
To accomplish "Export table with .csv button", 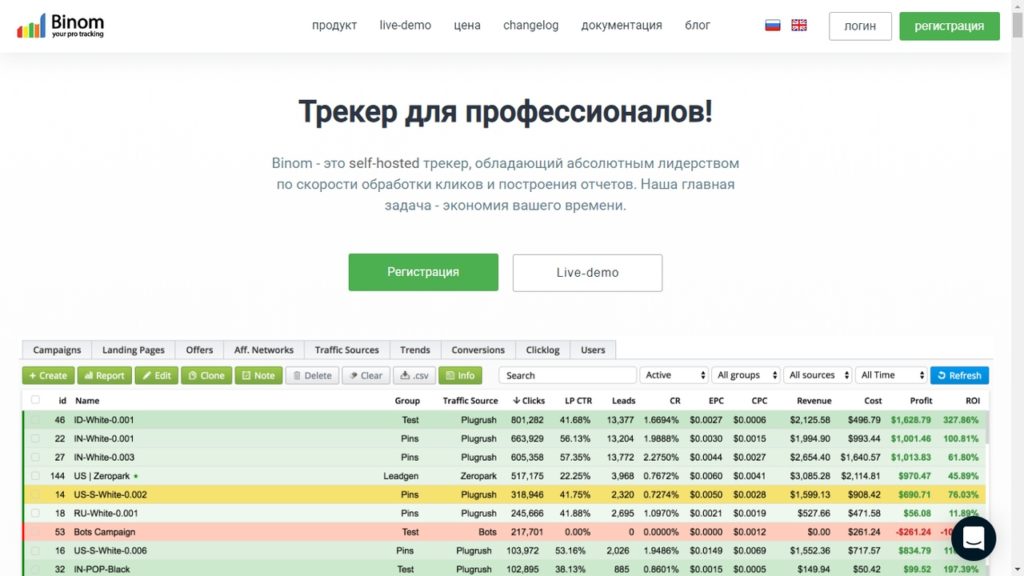I will (x=414, y=376).
